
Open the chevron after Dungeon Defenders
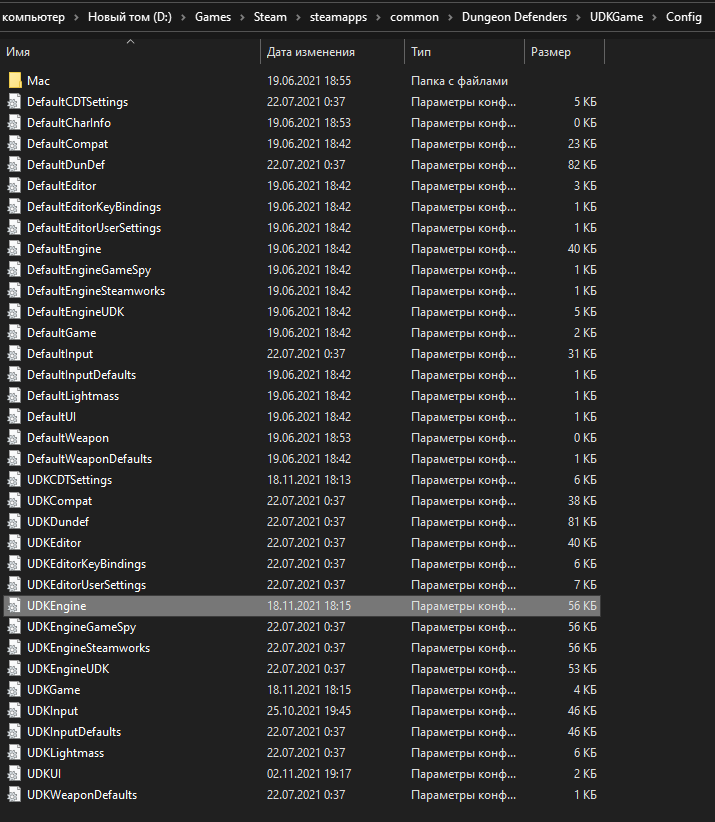pyautogui.click(x=578, y=17)
